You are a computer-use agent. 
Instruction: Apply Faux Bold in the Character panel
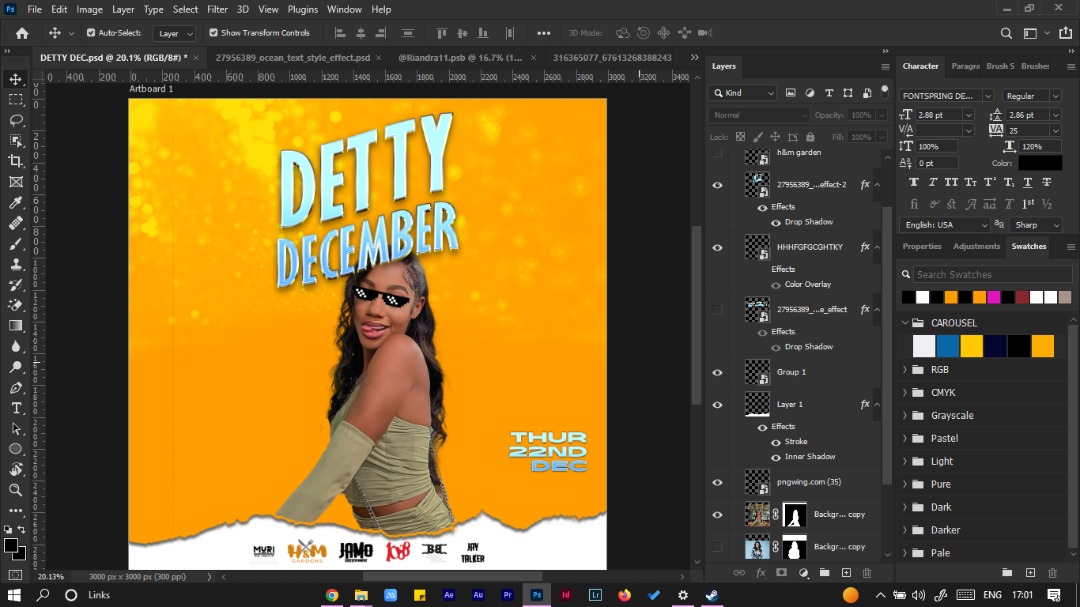(x=913, y=182)
